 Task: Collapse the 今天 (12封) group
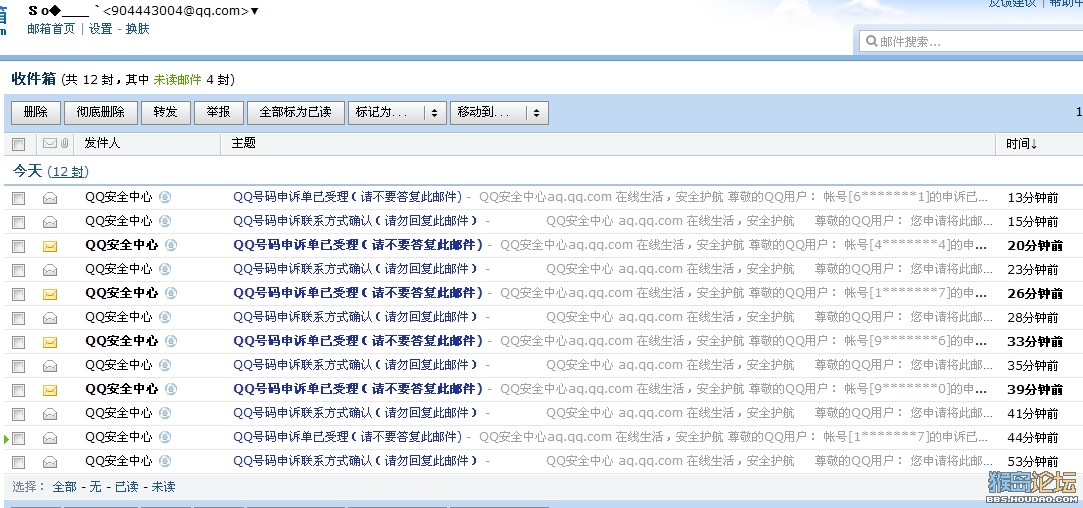point(50,171)
